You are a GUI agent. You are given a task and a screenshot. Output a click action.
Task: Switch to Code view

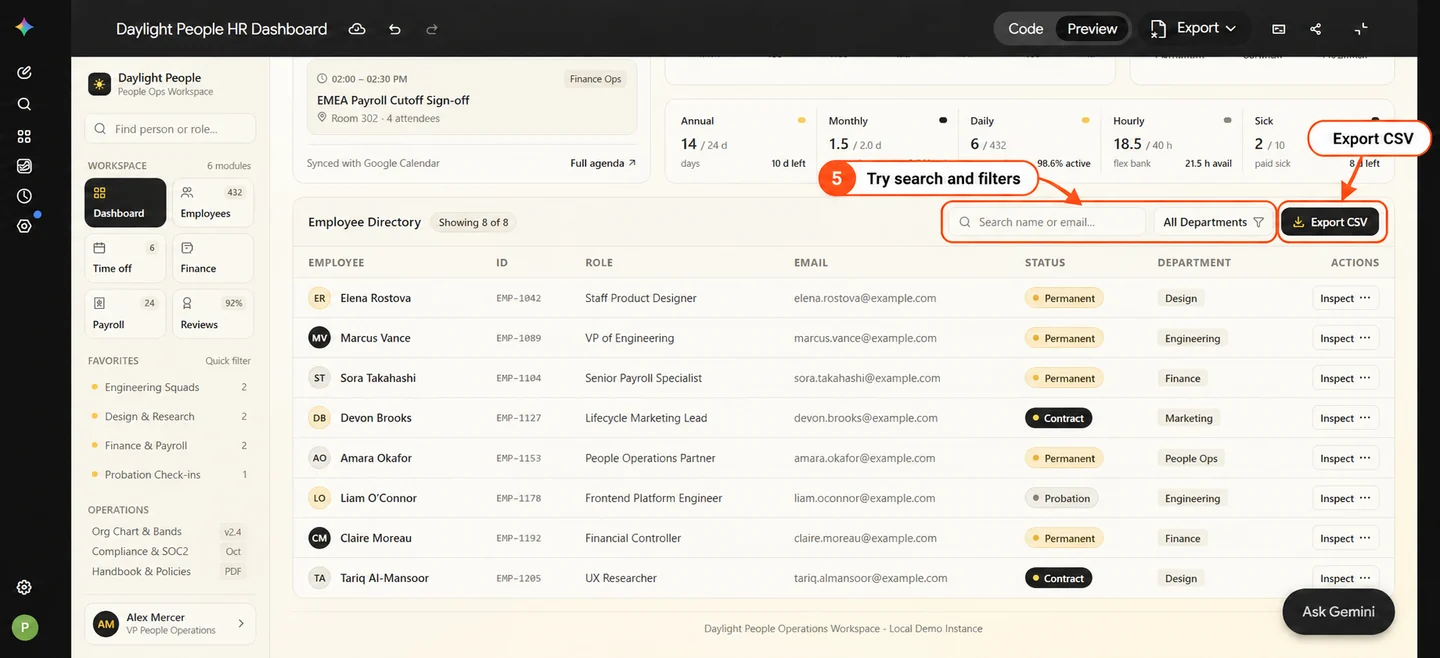click(x=1025, y=29)
